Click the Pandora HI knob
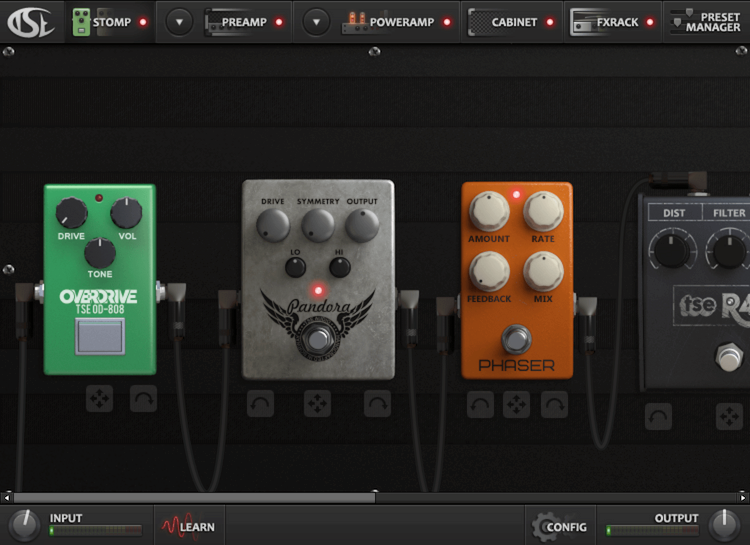The height and width of the screenshot is (545, 750). point(340,267)
